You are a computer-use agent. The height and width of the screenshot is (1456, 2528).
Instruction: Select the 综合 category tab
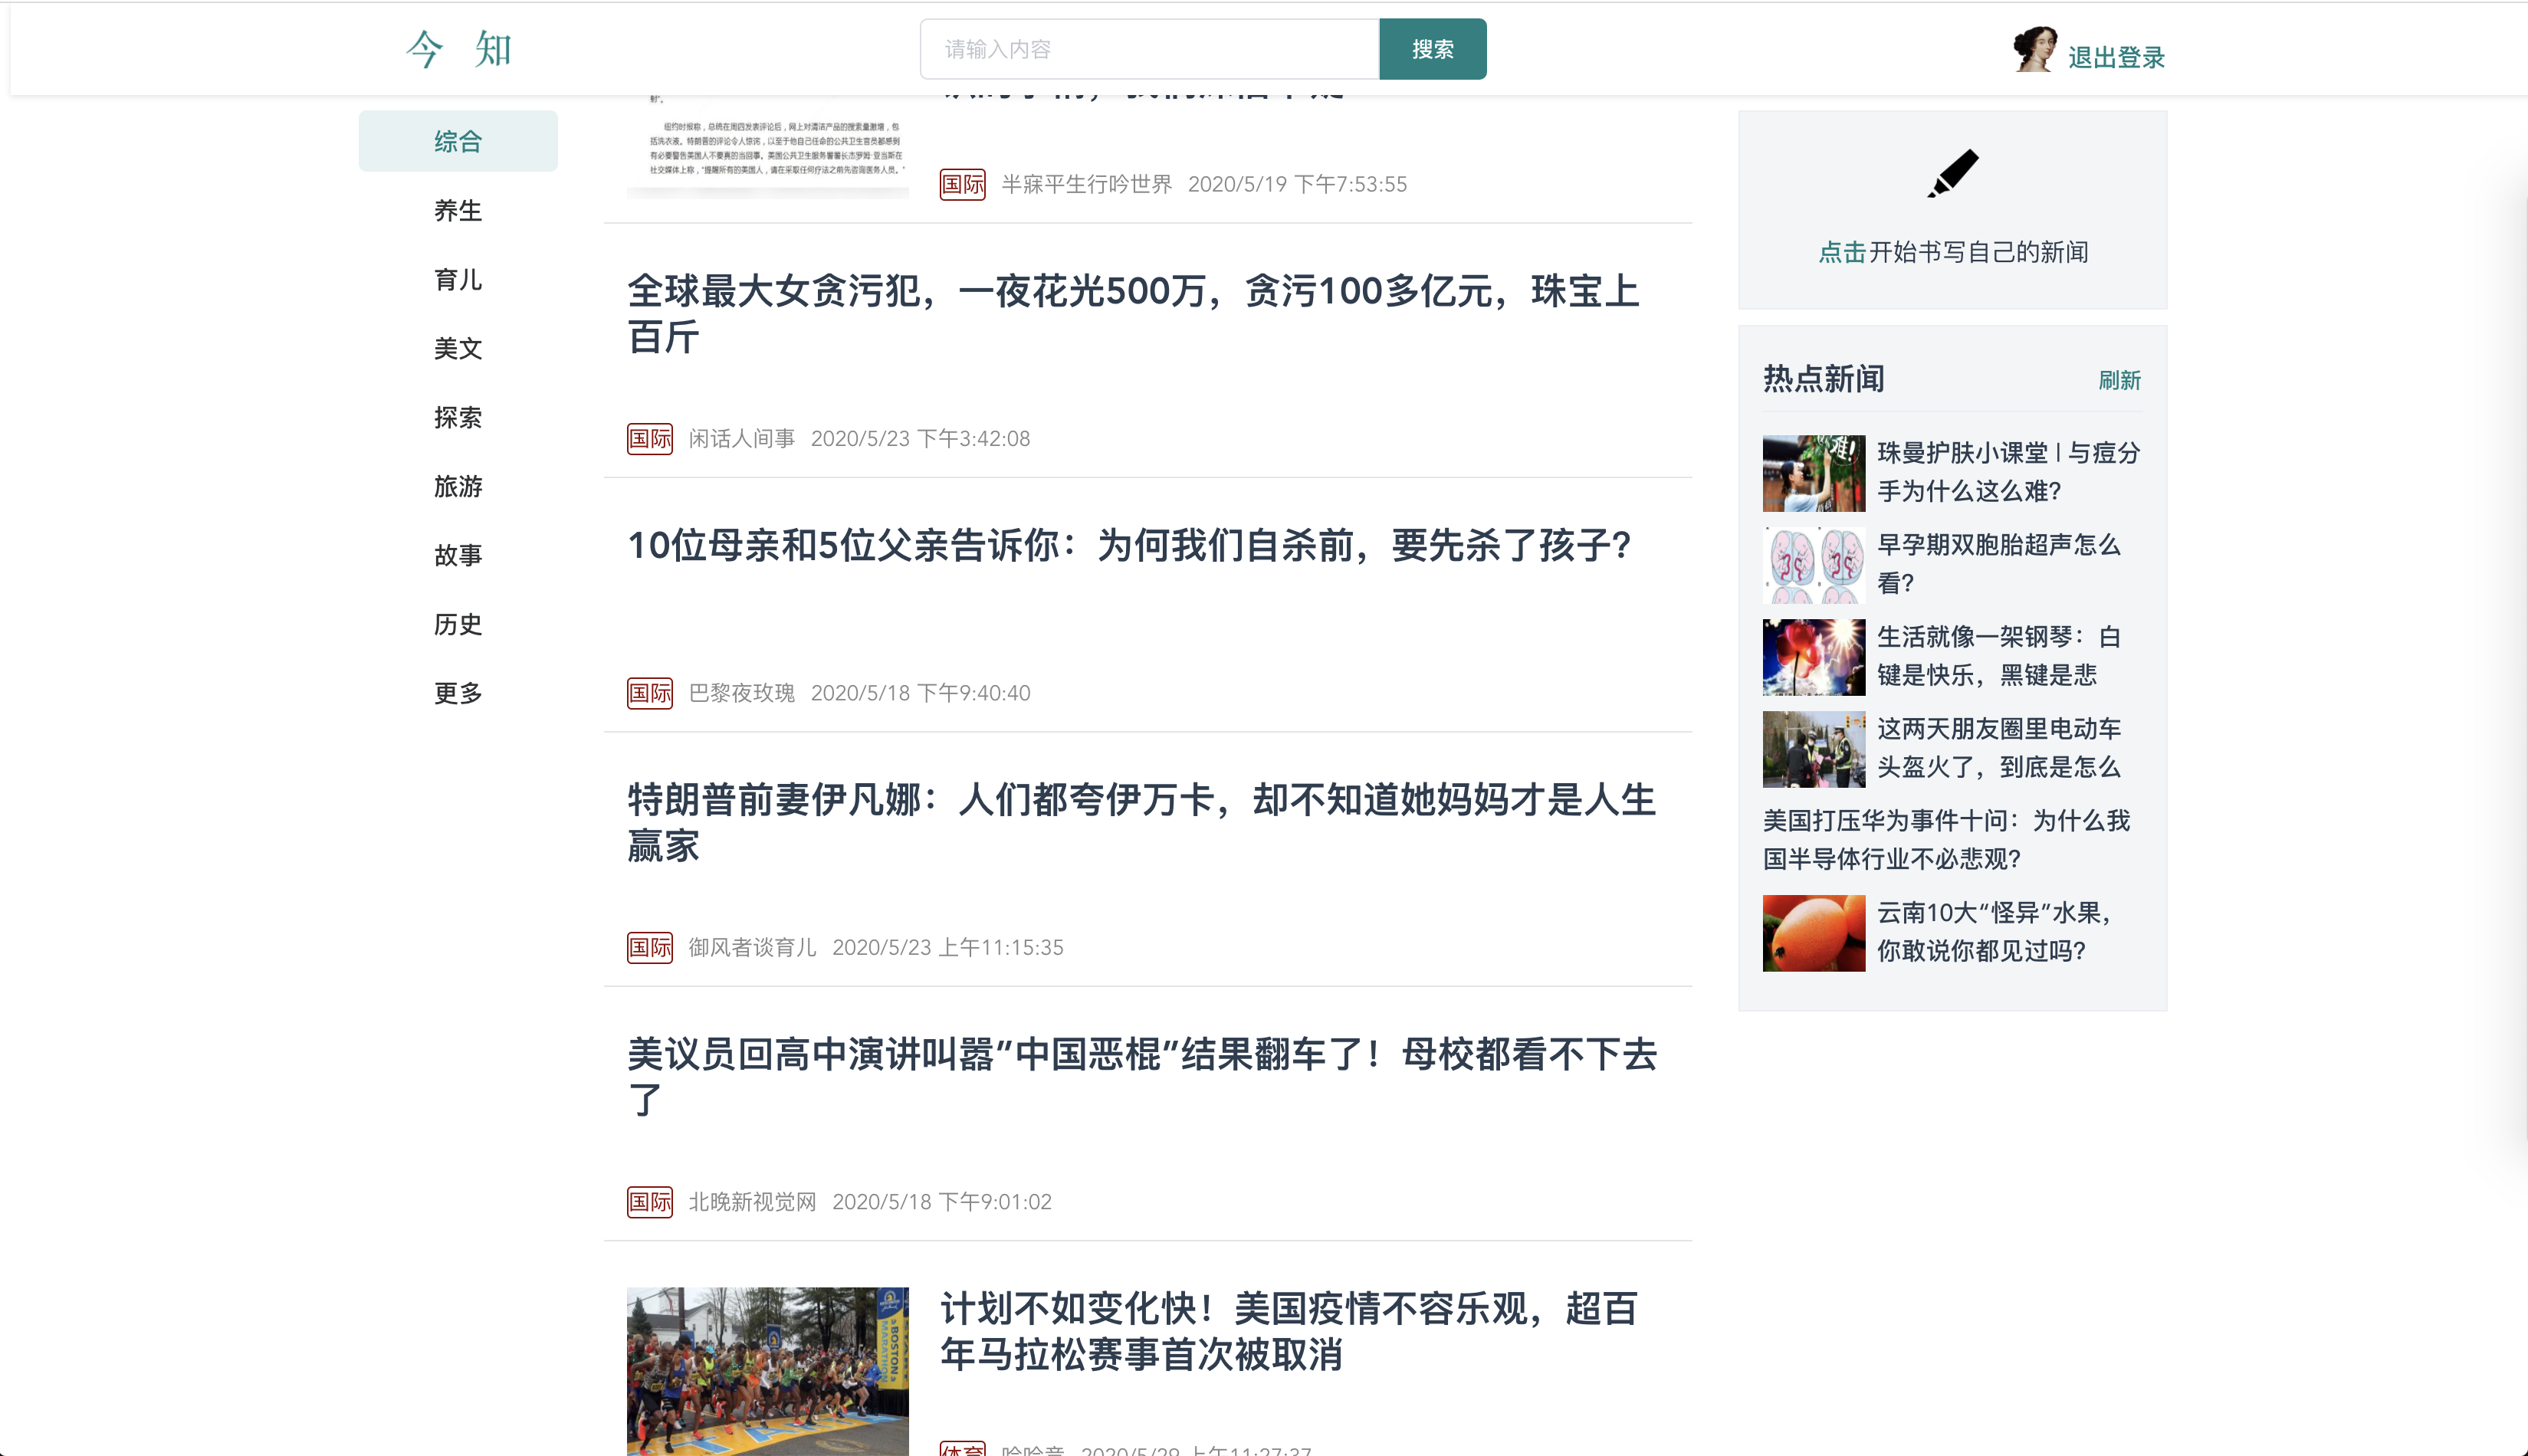click(458, 141)
